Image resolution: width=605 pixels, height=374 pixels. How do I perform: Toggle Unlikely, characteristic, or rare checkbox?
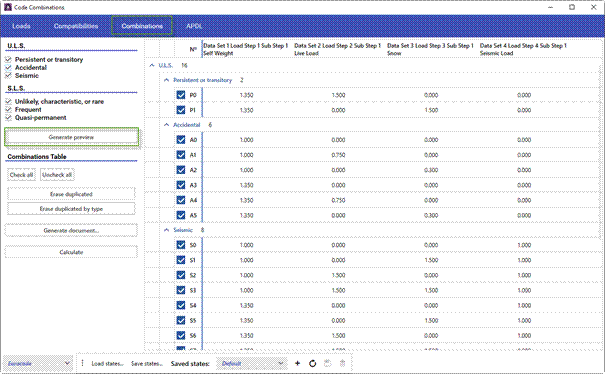[x=8, y=102]
